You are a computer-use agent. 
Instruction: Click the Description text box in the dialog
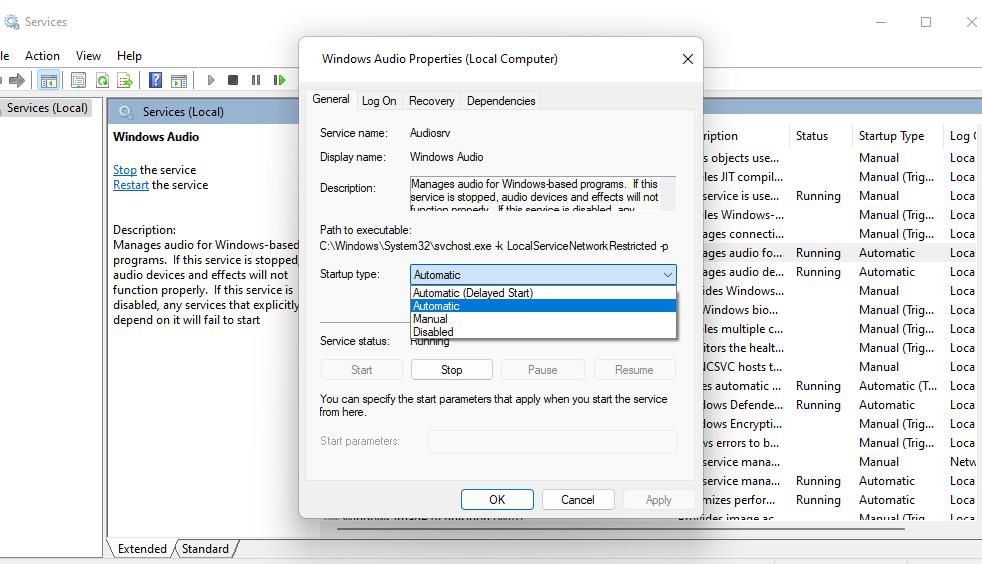coord(542,193)
